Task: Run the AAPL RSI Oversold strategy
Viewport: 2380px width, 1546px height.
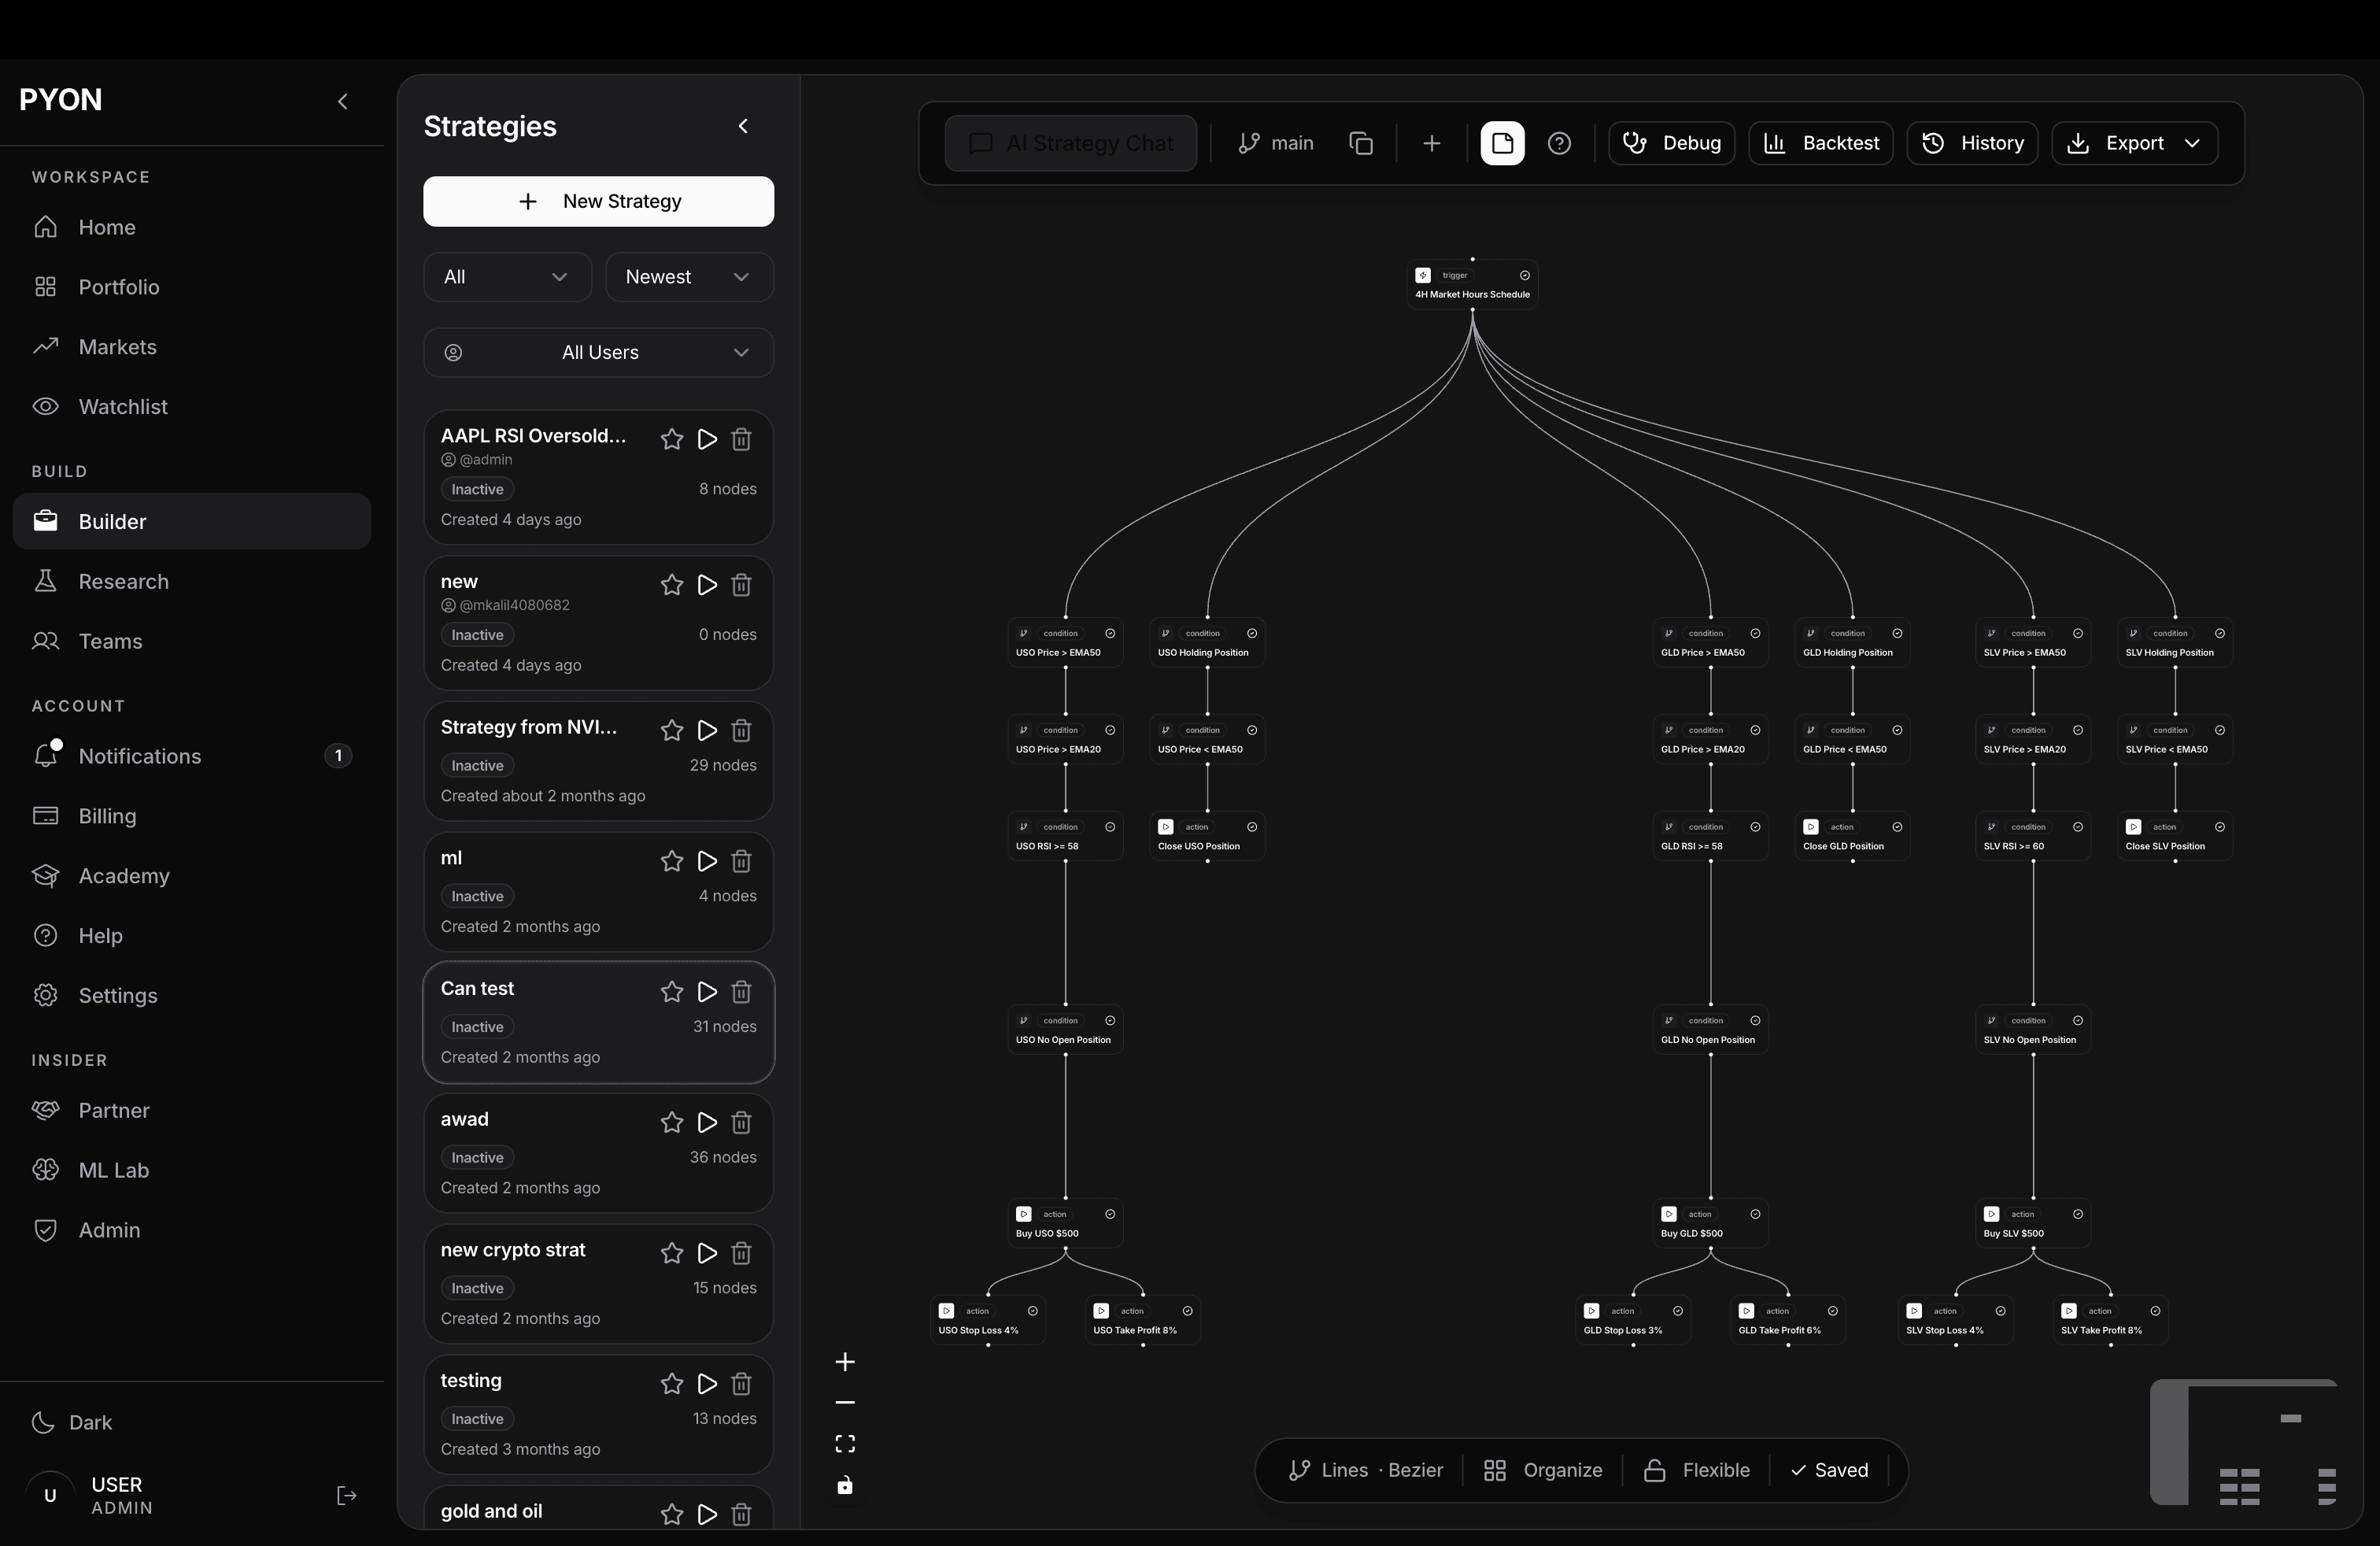Action: point(707,439)
